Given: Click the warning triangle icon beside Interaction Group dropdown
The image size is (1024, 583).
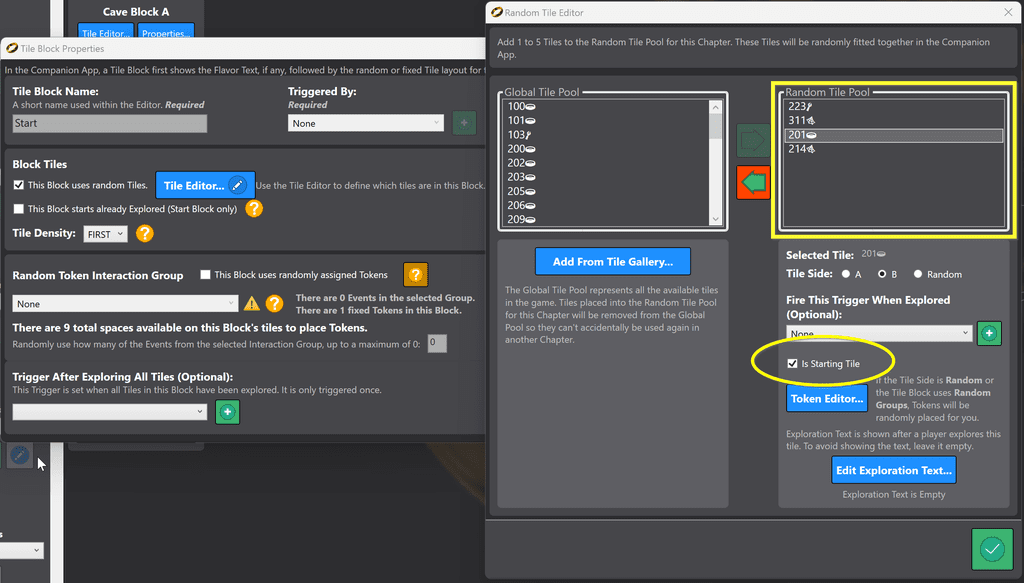Looking at the screenshot, I should click(251, 304).
